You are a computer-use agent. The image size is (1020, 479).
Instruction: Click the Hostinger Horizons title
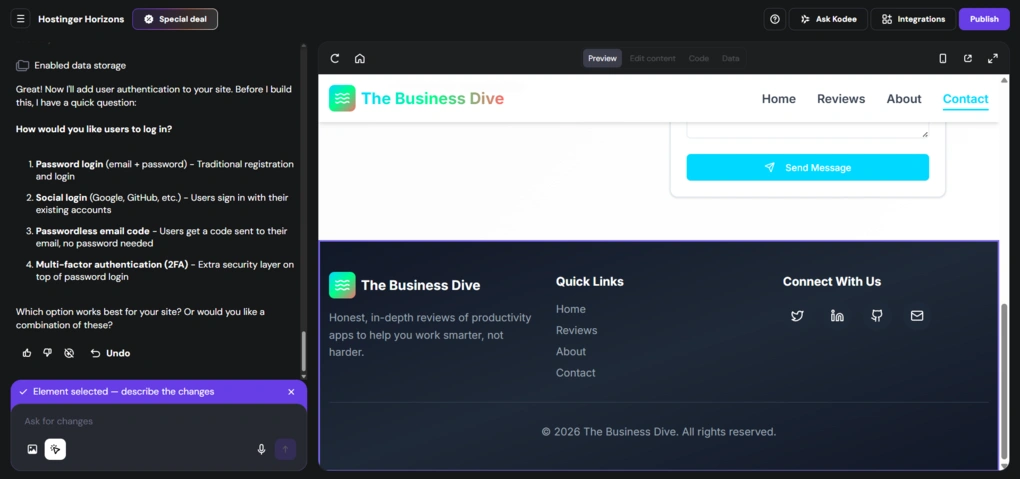[x=81, y=19]
